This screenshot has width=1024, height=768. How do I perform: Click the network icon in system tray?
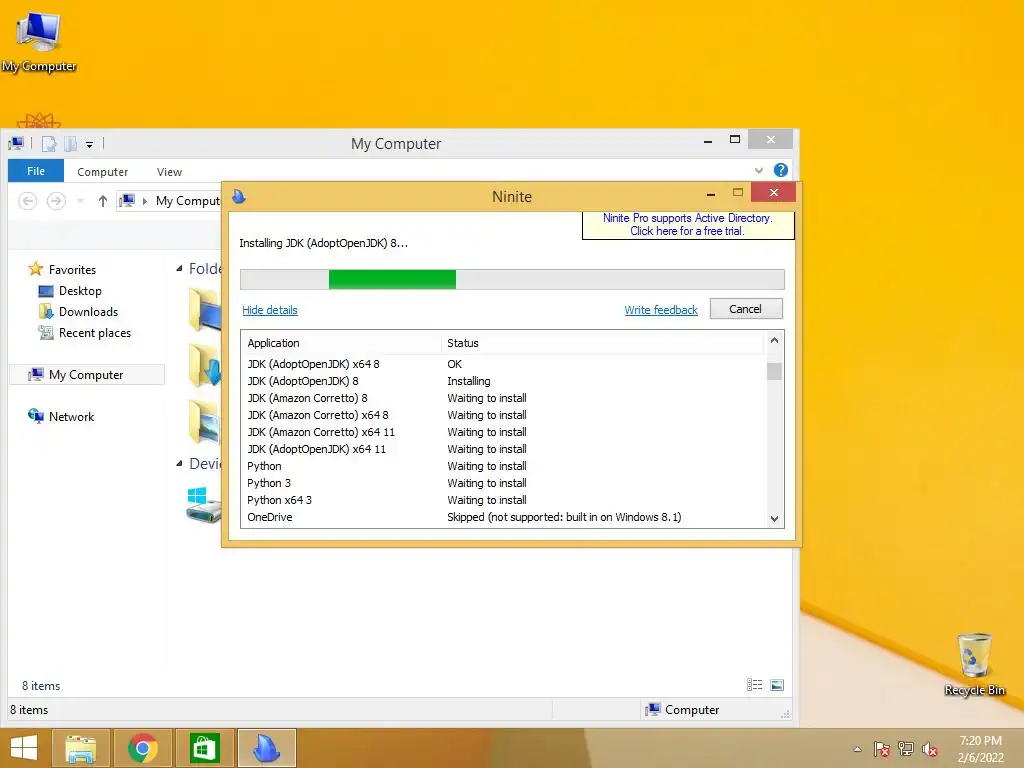(906, 749)
